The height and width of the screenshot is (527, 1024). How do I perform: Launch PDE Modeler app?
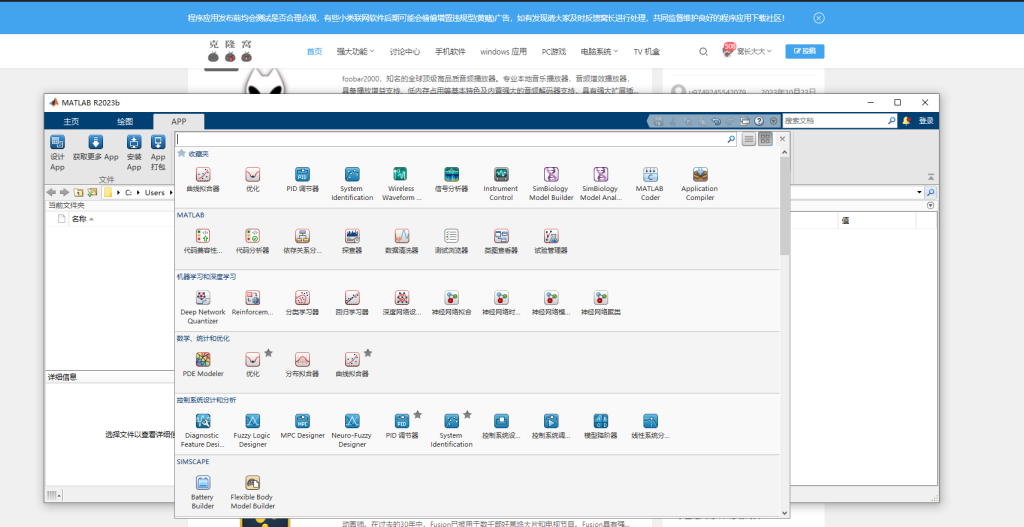[203, 364]
